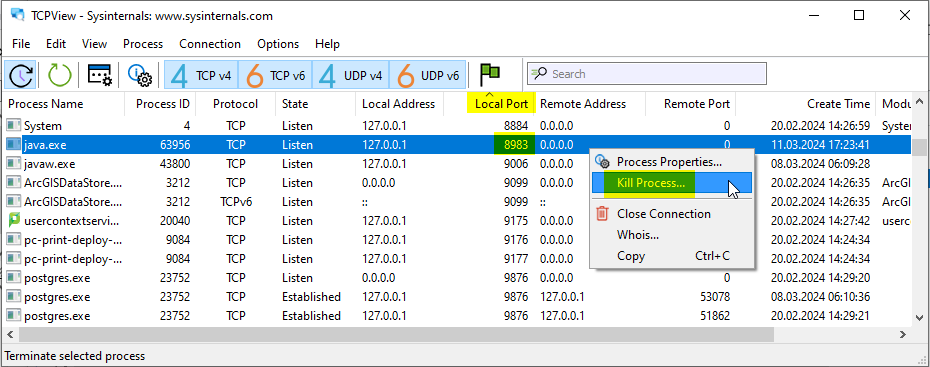Open the File menu
Image resolution: width=930 pixels, height=367 pixels.
[x=21, y=44]
